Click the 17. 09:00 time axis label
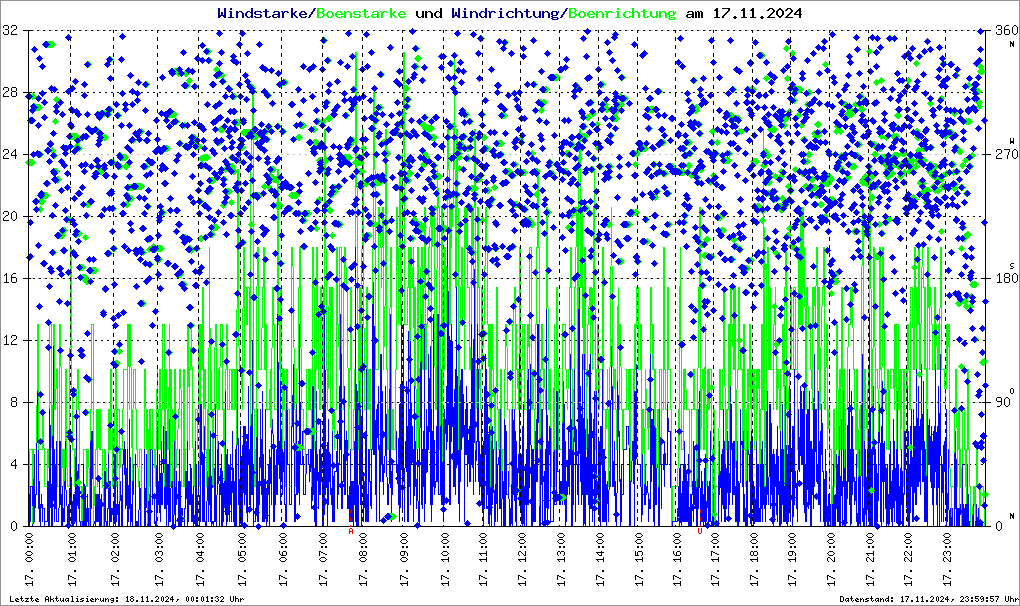The image size is (1020, 606). [x=404, y=559]
